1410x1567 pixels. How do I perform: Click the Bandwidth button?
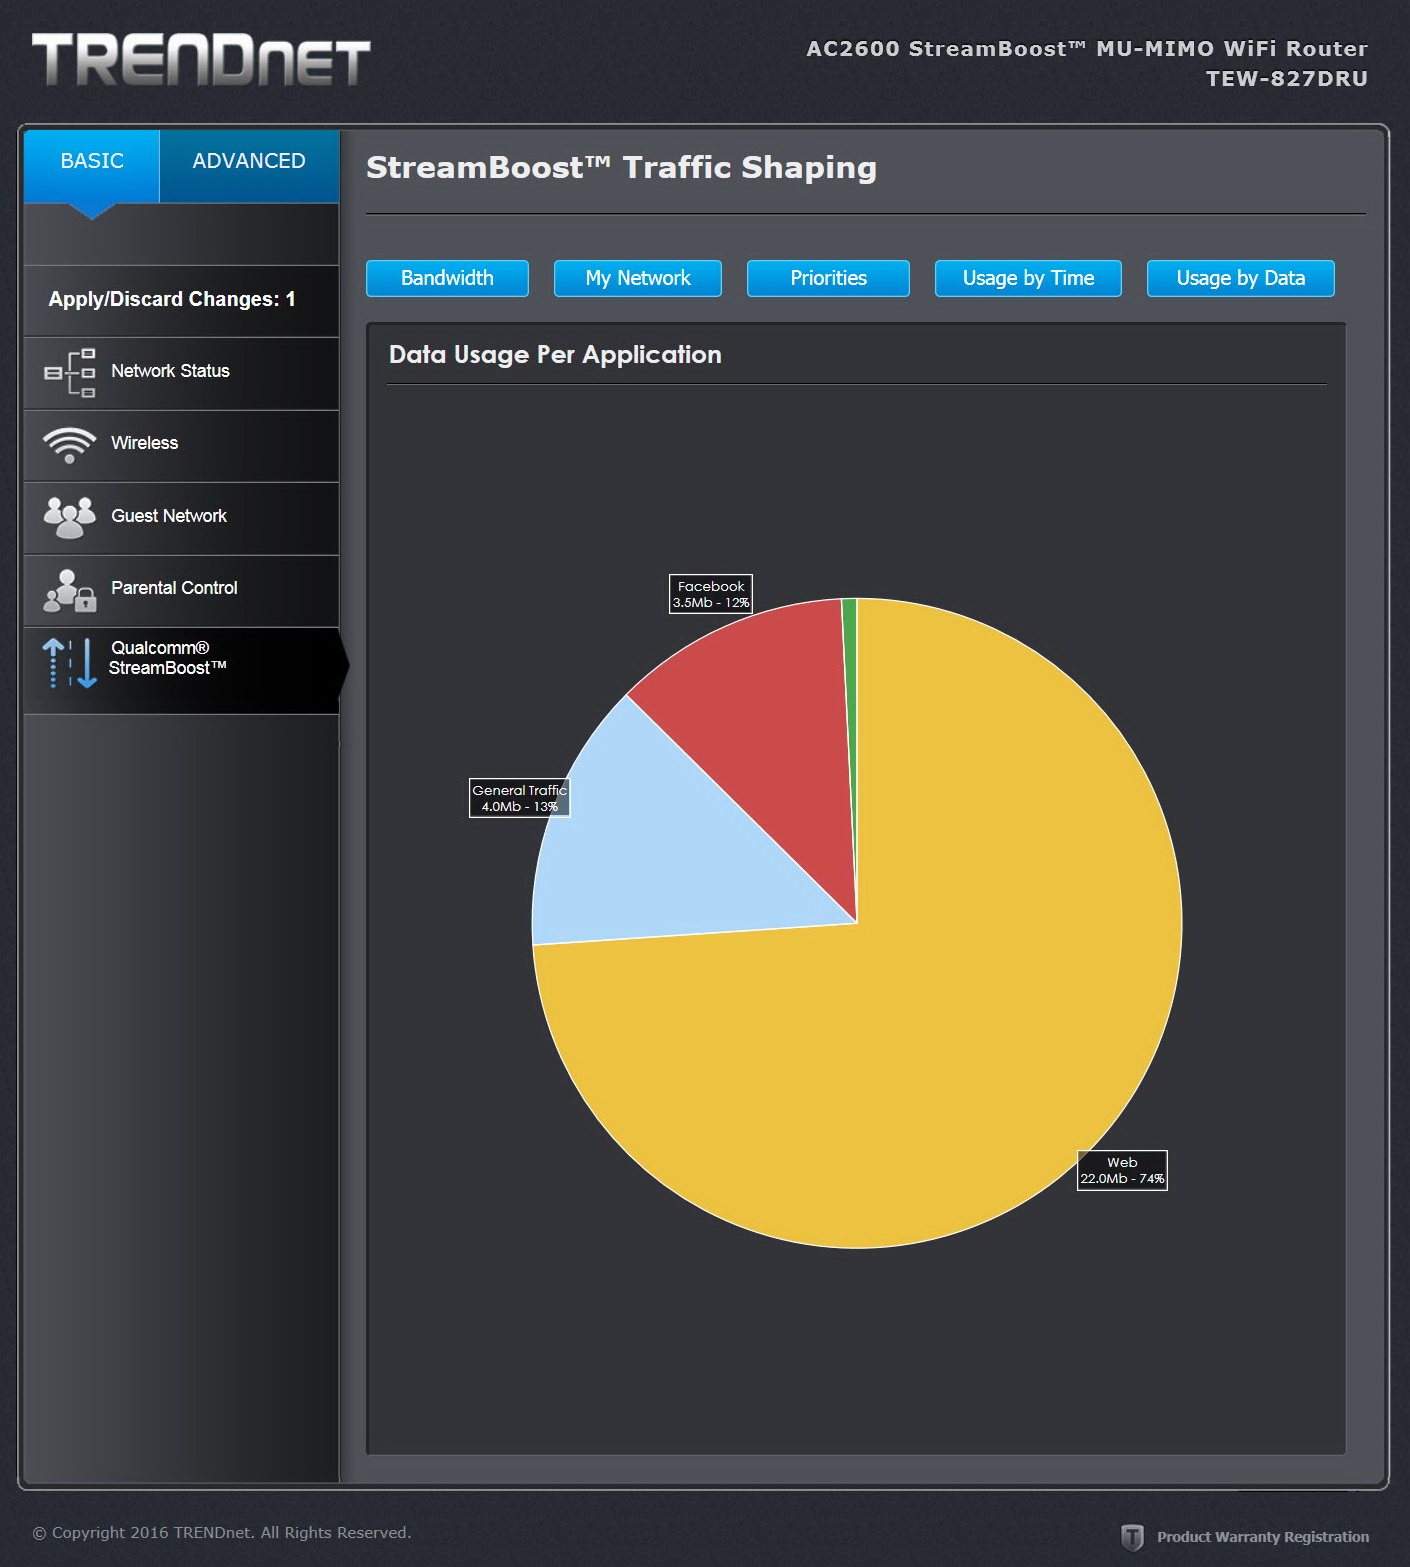(x=447, y=278)
